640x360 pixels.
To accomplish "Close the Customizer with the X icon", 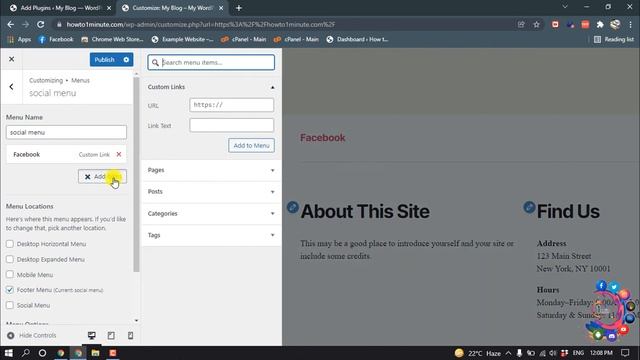I will pos(11,59).
